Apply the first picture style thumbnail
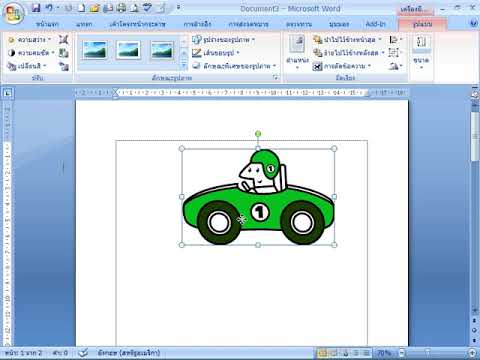 click(x=95, y=50)
